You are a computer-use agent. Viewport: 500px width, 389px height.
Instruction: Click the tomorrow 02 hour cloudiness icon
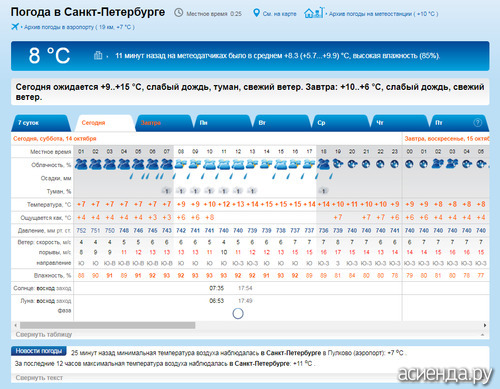438,164
